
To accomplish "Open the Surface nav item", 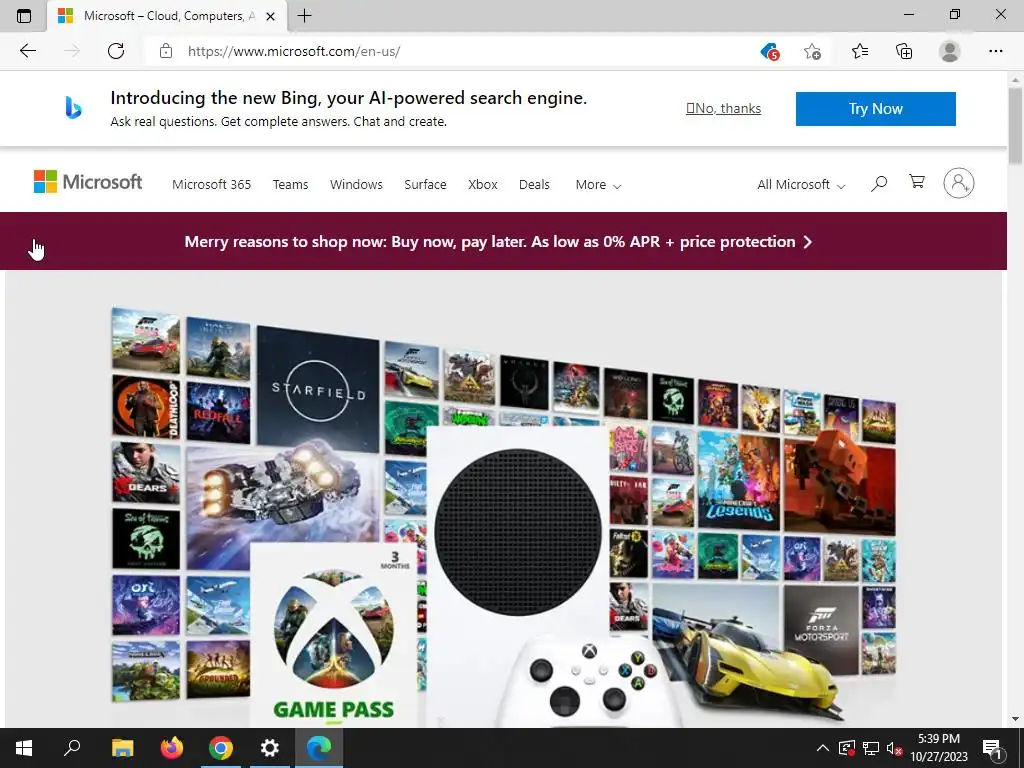I will (x=425, y=185).
